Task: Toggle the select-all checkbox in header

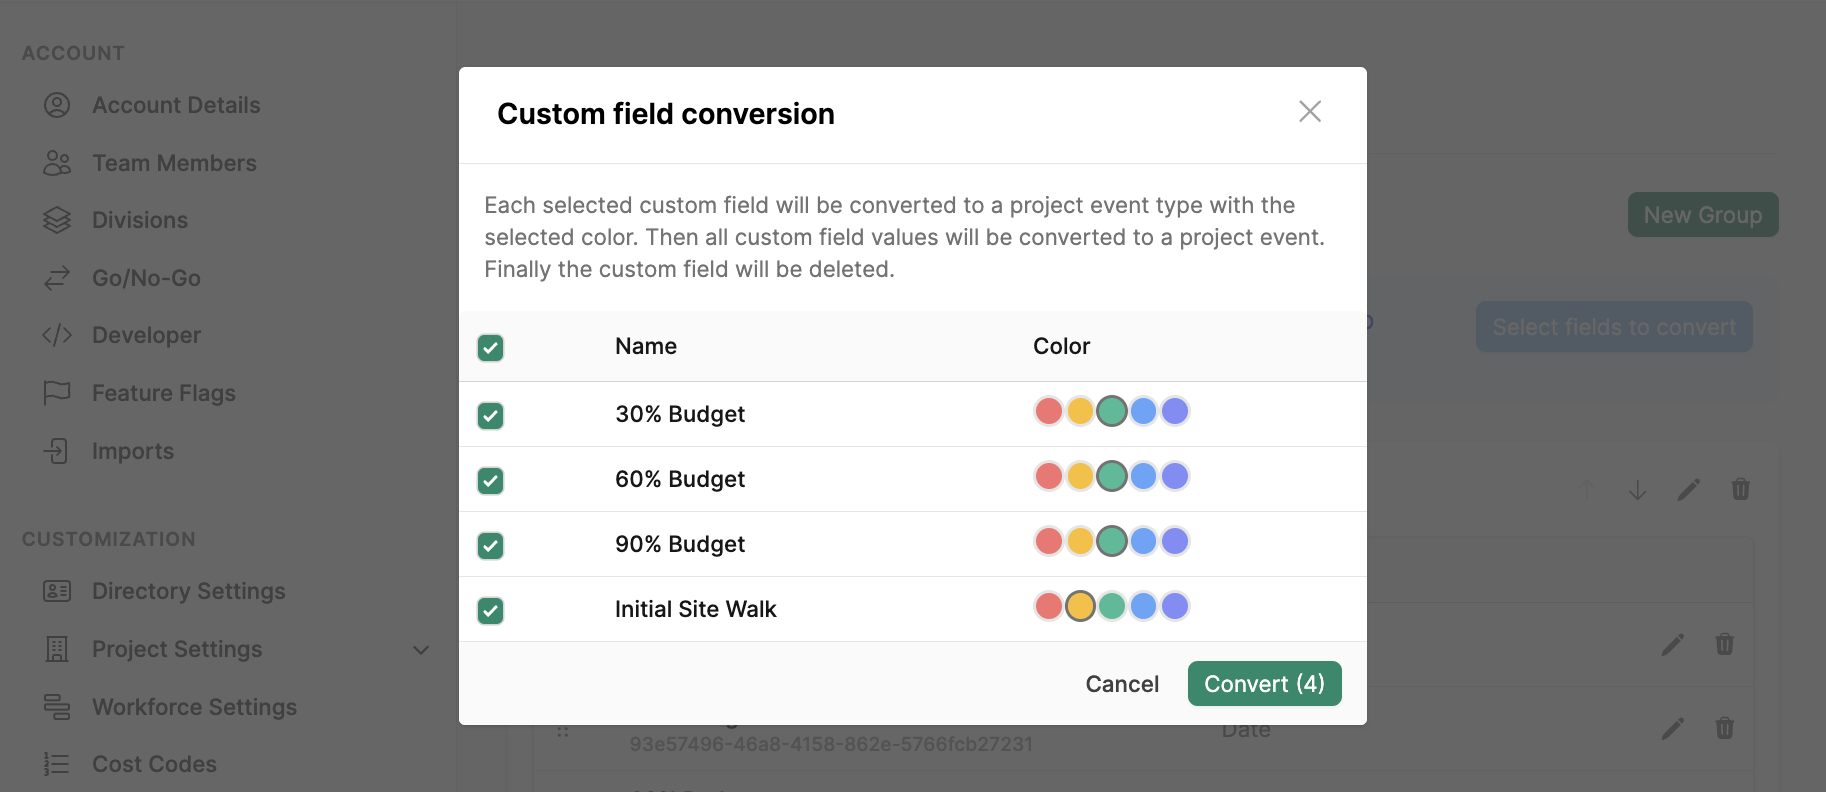Action: point(490,348)
